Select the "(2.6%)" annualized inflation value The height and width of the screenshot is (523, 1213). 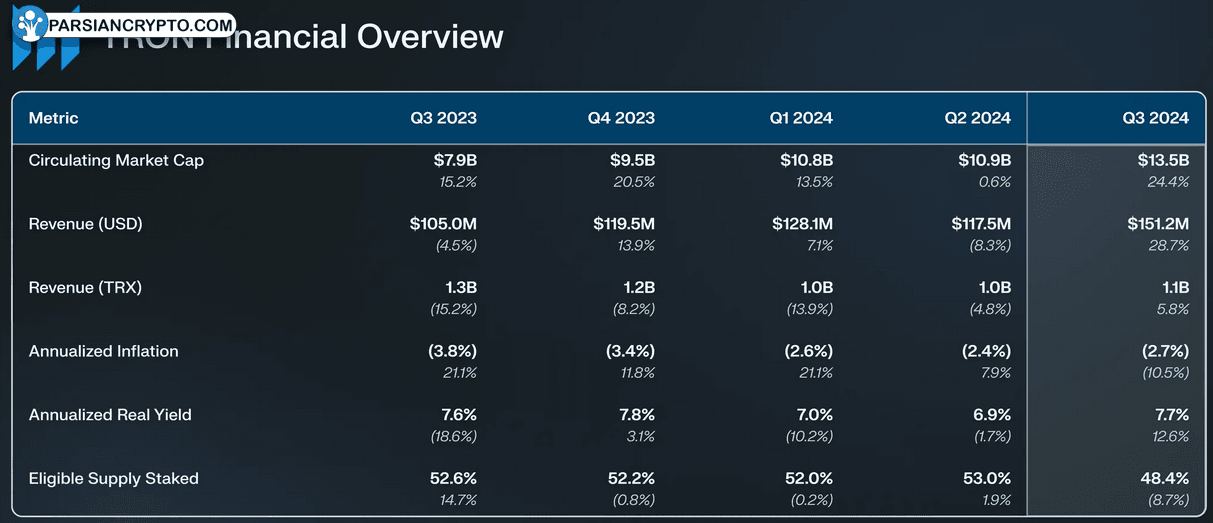(806, 352)
